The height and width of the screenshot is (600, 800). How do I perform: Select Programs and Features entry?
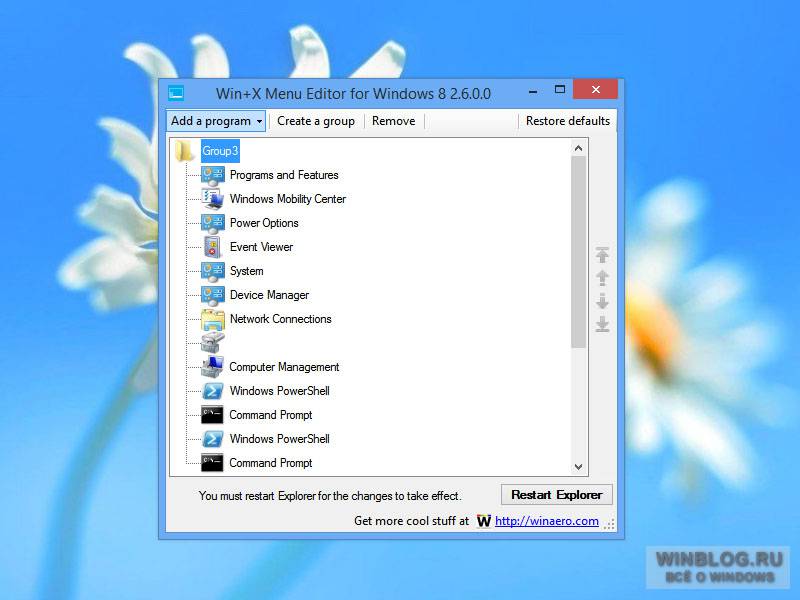tap(284, 175)
